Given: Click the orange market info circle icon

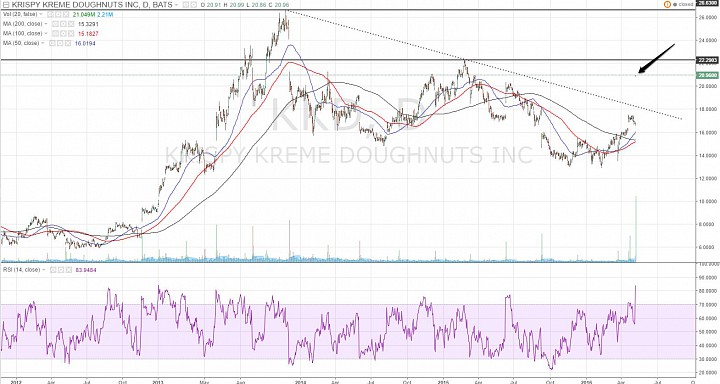Looking at the screenshot, I should click(x=667, y=4).
